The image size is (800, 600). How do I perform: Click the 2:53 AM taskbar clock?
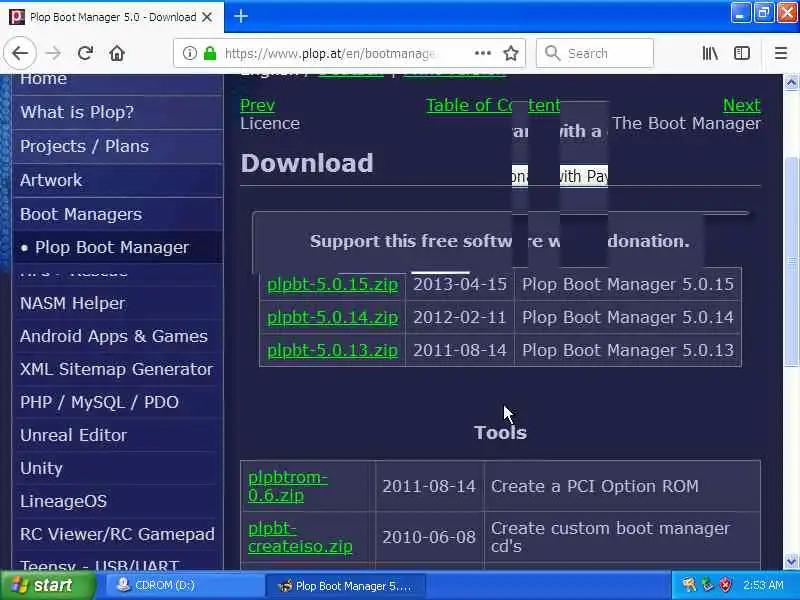[x=763, y=585]
